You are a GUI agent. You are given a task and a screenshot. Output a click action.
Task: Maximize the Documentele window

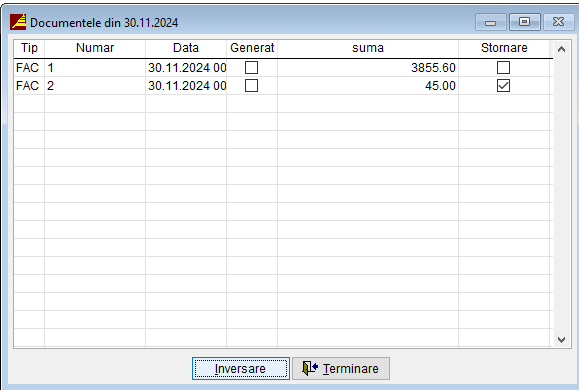coord(524,22)
